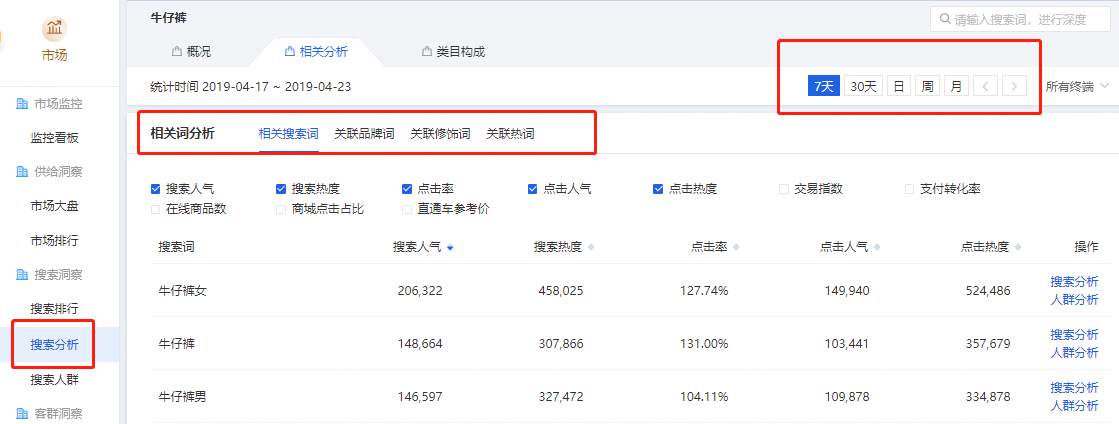Open 搜索分析 link for 牛仔裤女
Viewport: 1119px width, 424px height.
click(1073, 283)
